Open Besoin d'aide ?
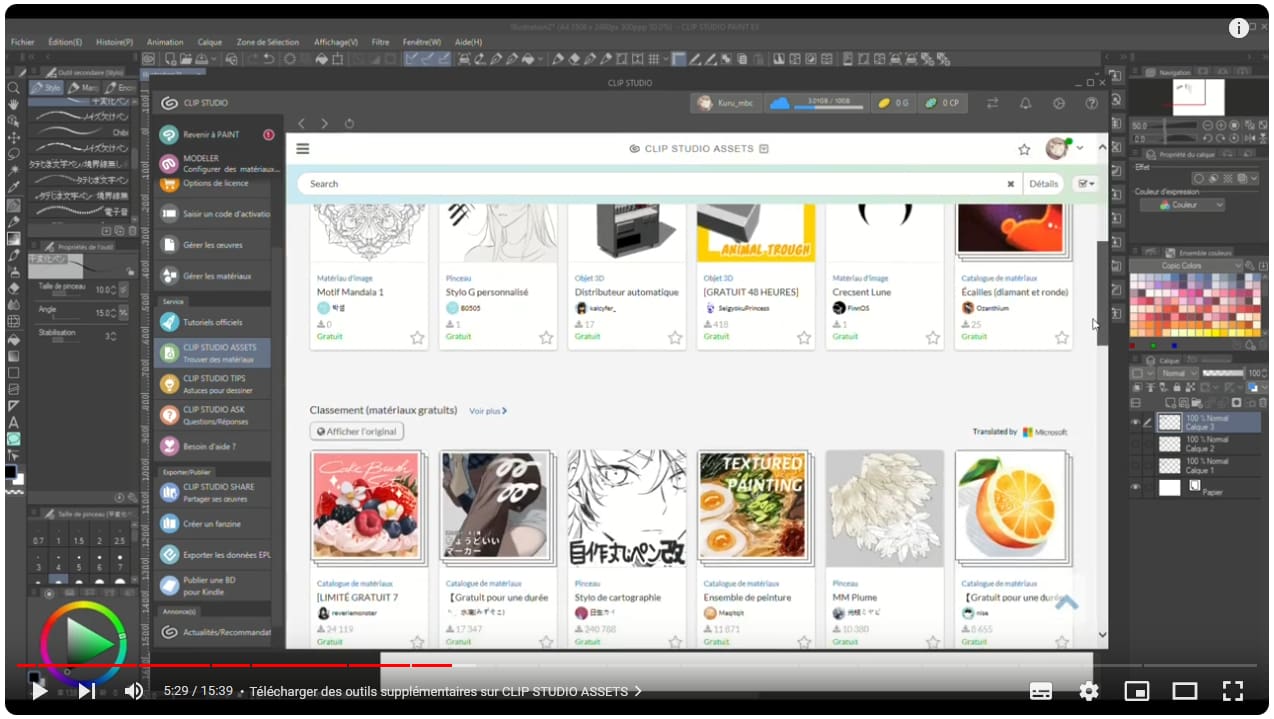Viewport: 1274px width, 719px height. coord(212,446)
